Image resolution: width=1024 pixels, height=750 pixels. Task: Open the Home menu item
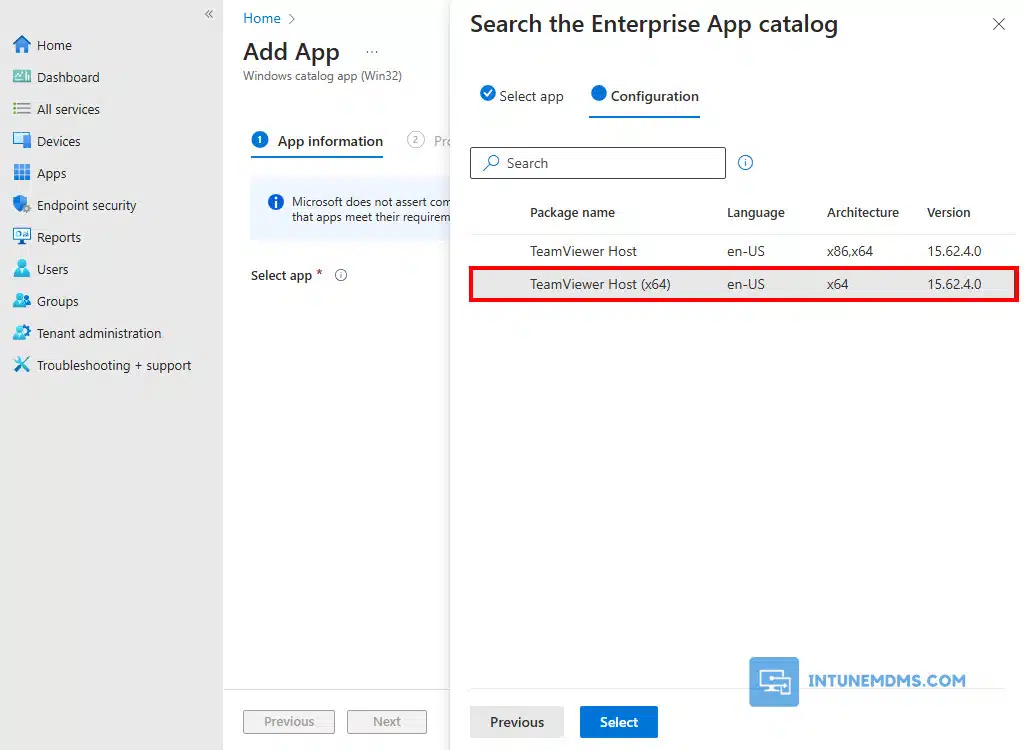54,45
